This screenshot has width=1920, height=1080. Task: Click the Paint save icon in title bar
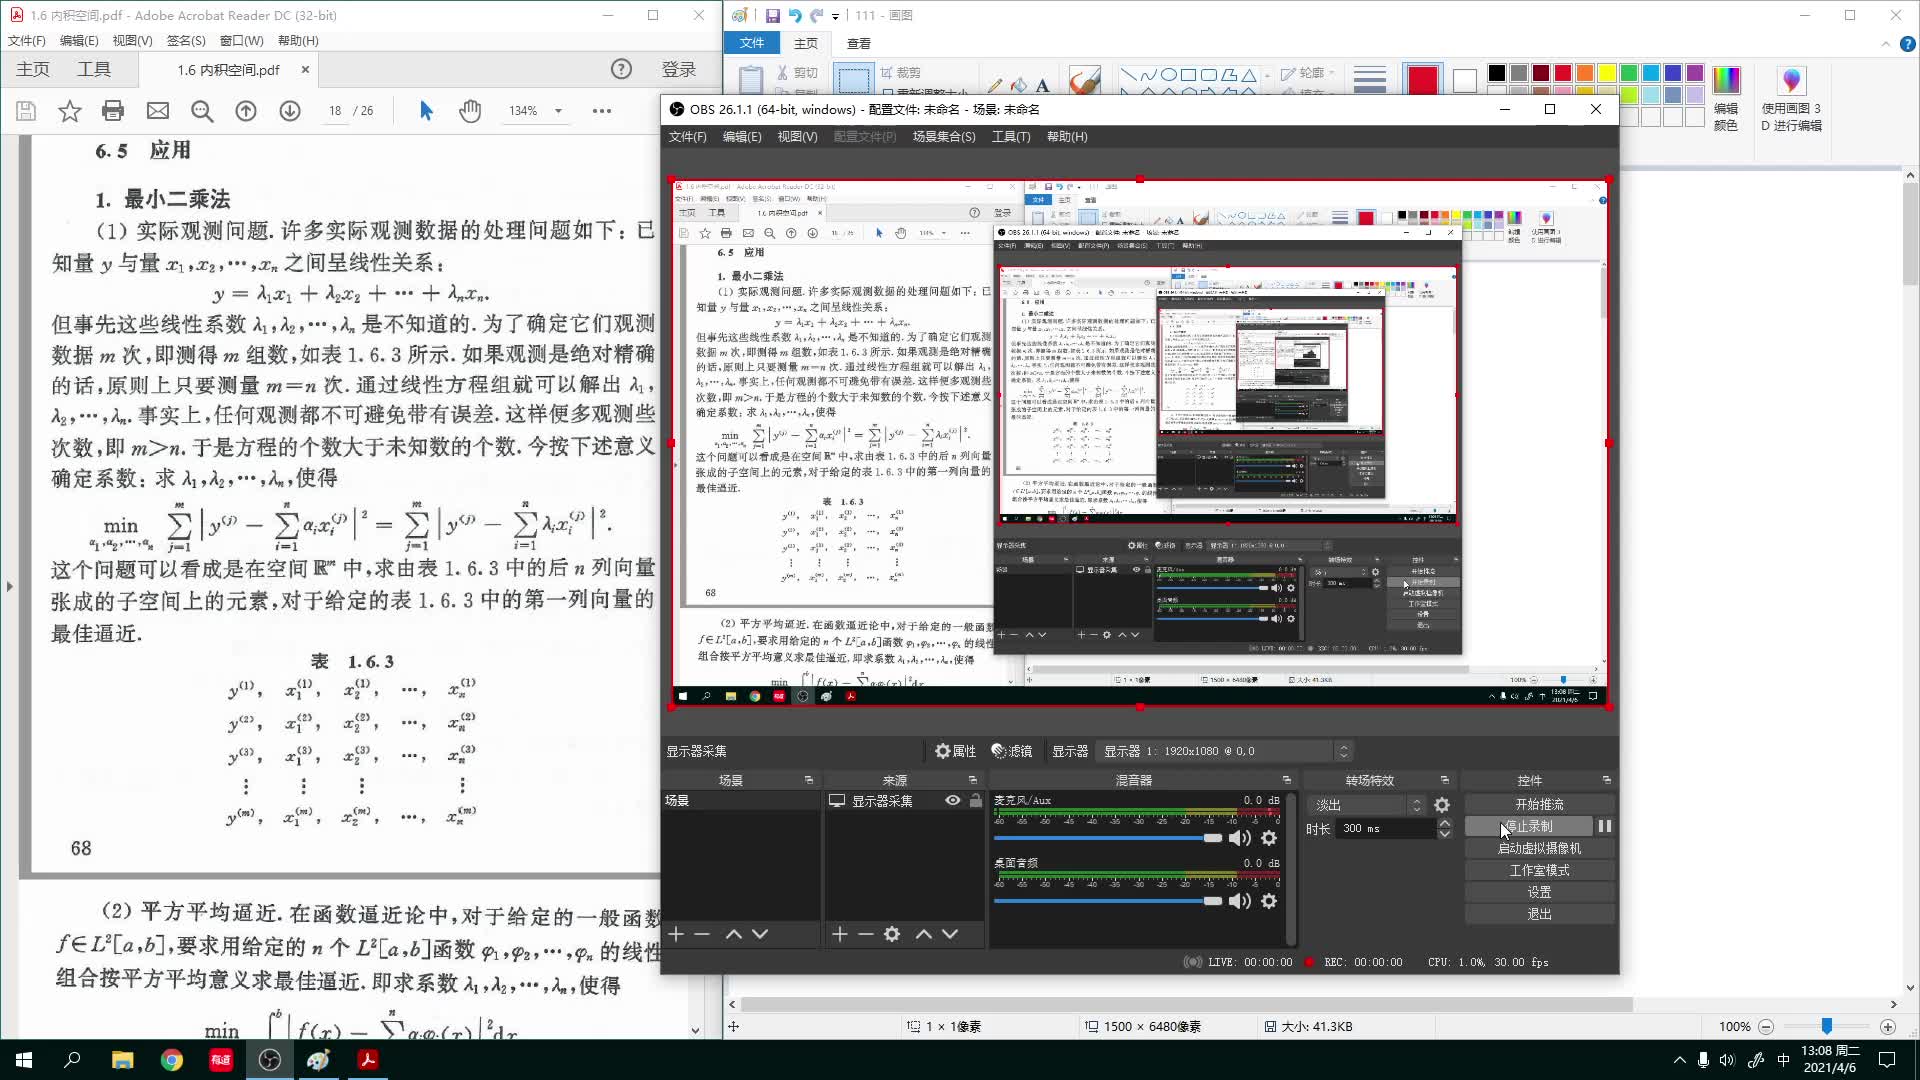pos(773,15)
